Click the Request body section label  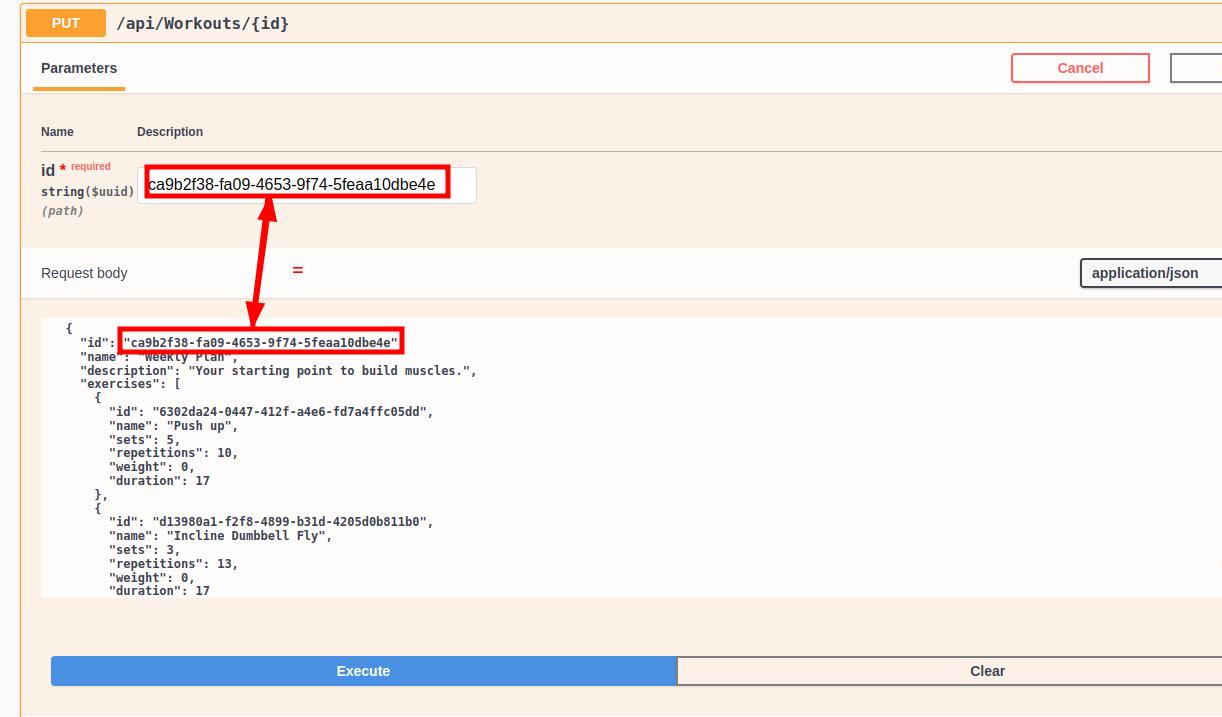84,273
